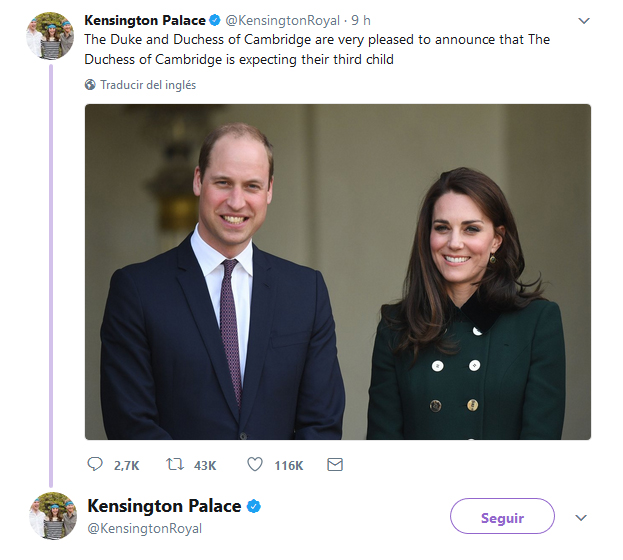Click the envelope direct message icon
Screen dimensions: 623x560
tap(335, 464)
